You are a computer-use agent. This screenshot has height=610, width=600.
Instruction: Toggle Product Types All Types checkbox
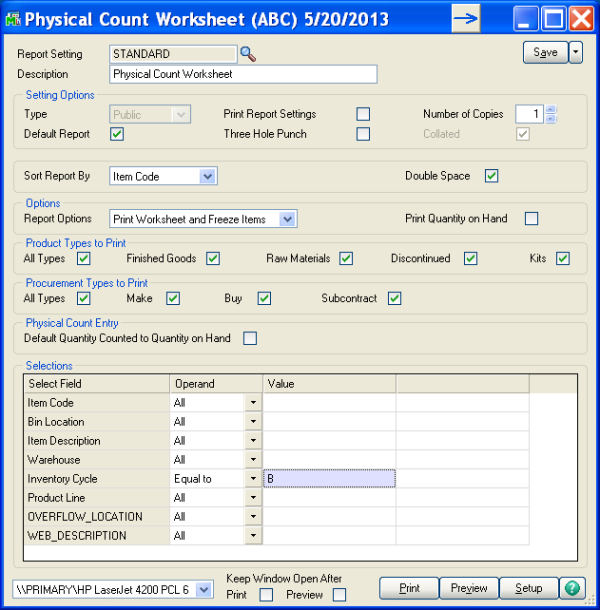[84, 258]
